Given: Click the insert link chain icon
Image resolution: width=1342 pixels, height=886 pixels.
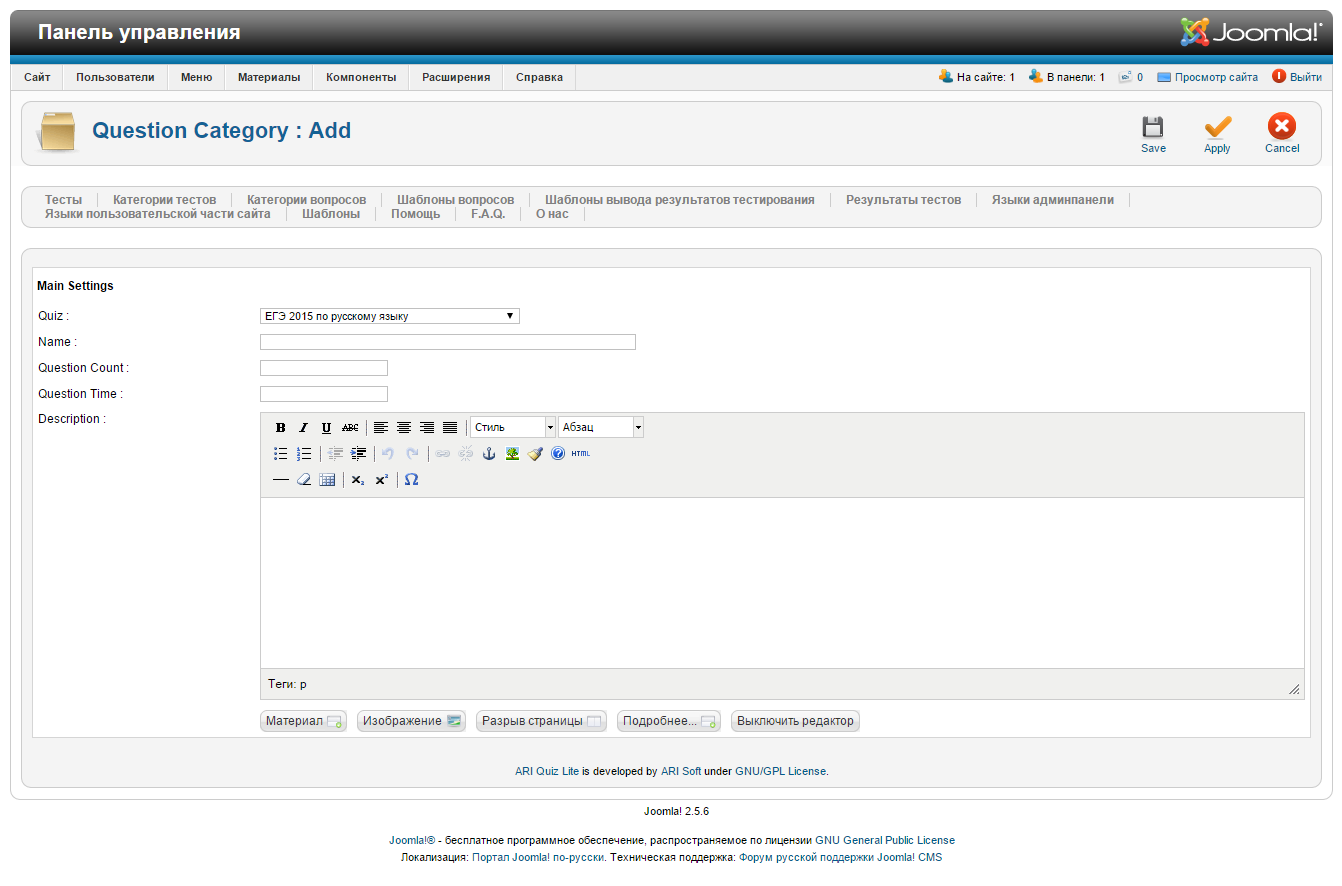Looking at the screenshot, I should pos(442,454).
